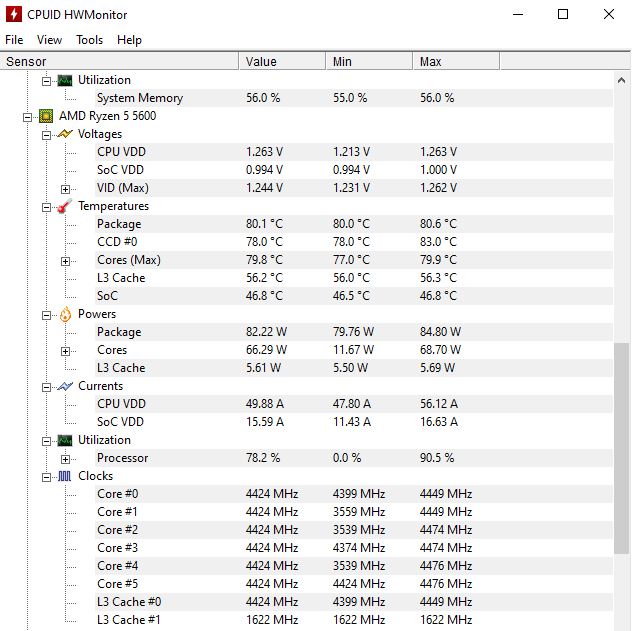Screen dimensions: 632x631
Task: Select the L3 Cache #1 clock row
Action: tap(354, 620)
